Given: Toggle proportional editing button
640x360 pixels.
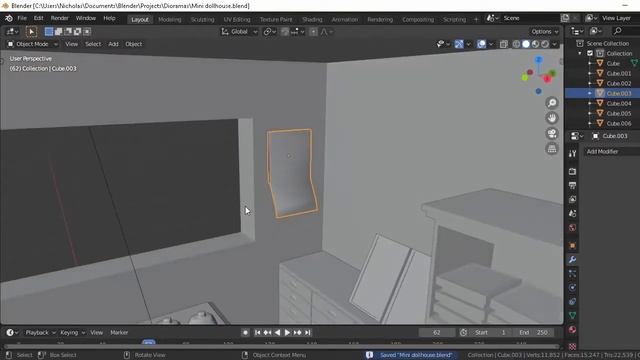Looking at the screenshot, I should tap(313, 31).
